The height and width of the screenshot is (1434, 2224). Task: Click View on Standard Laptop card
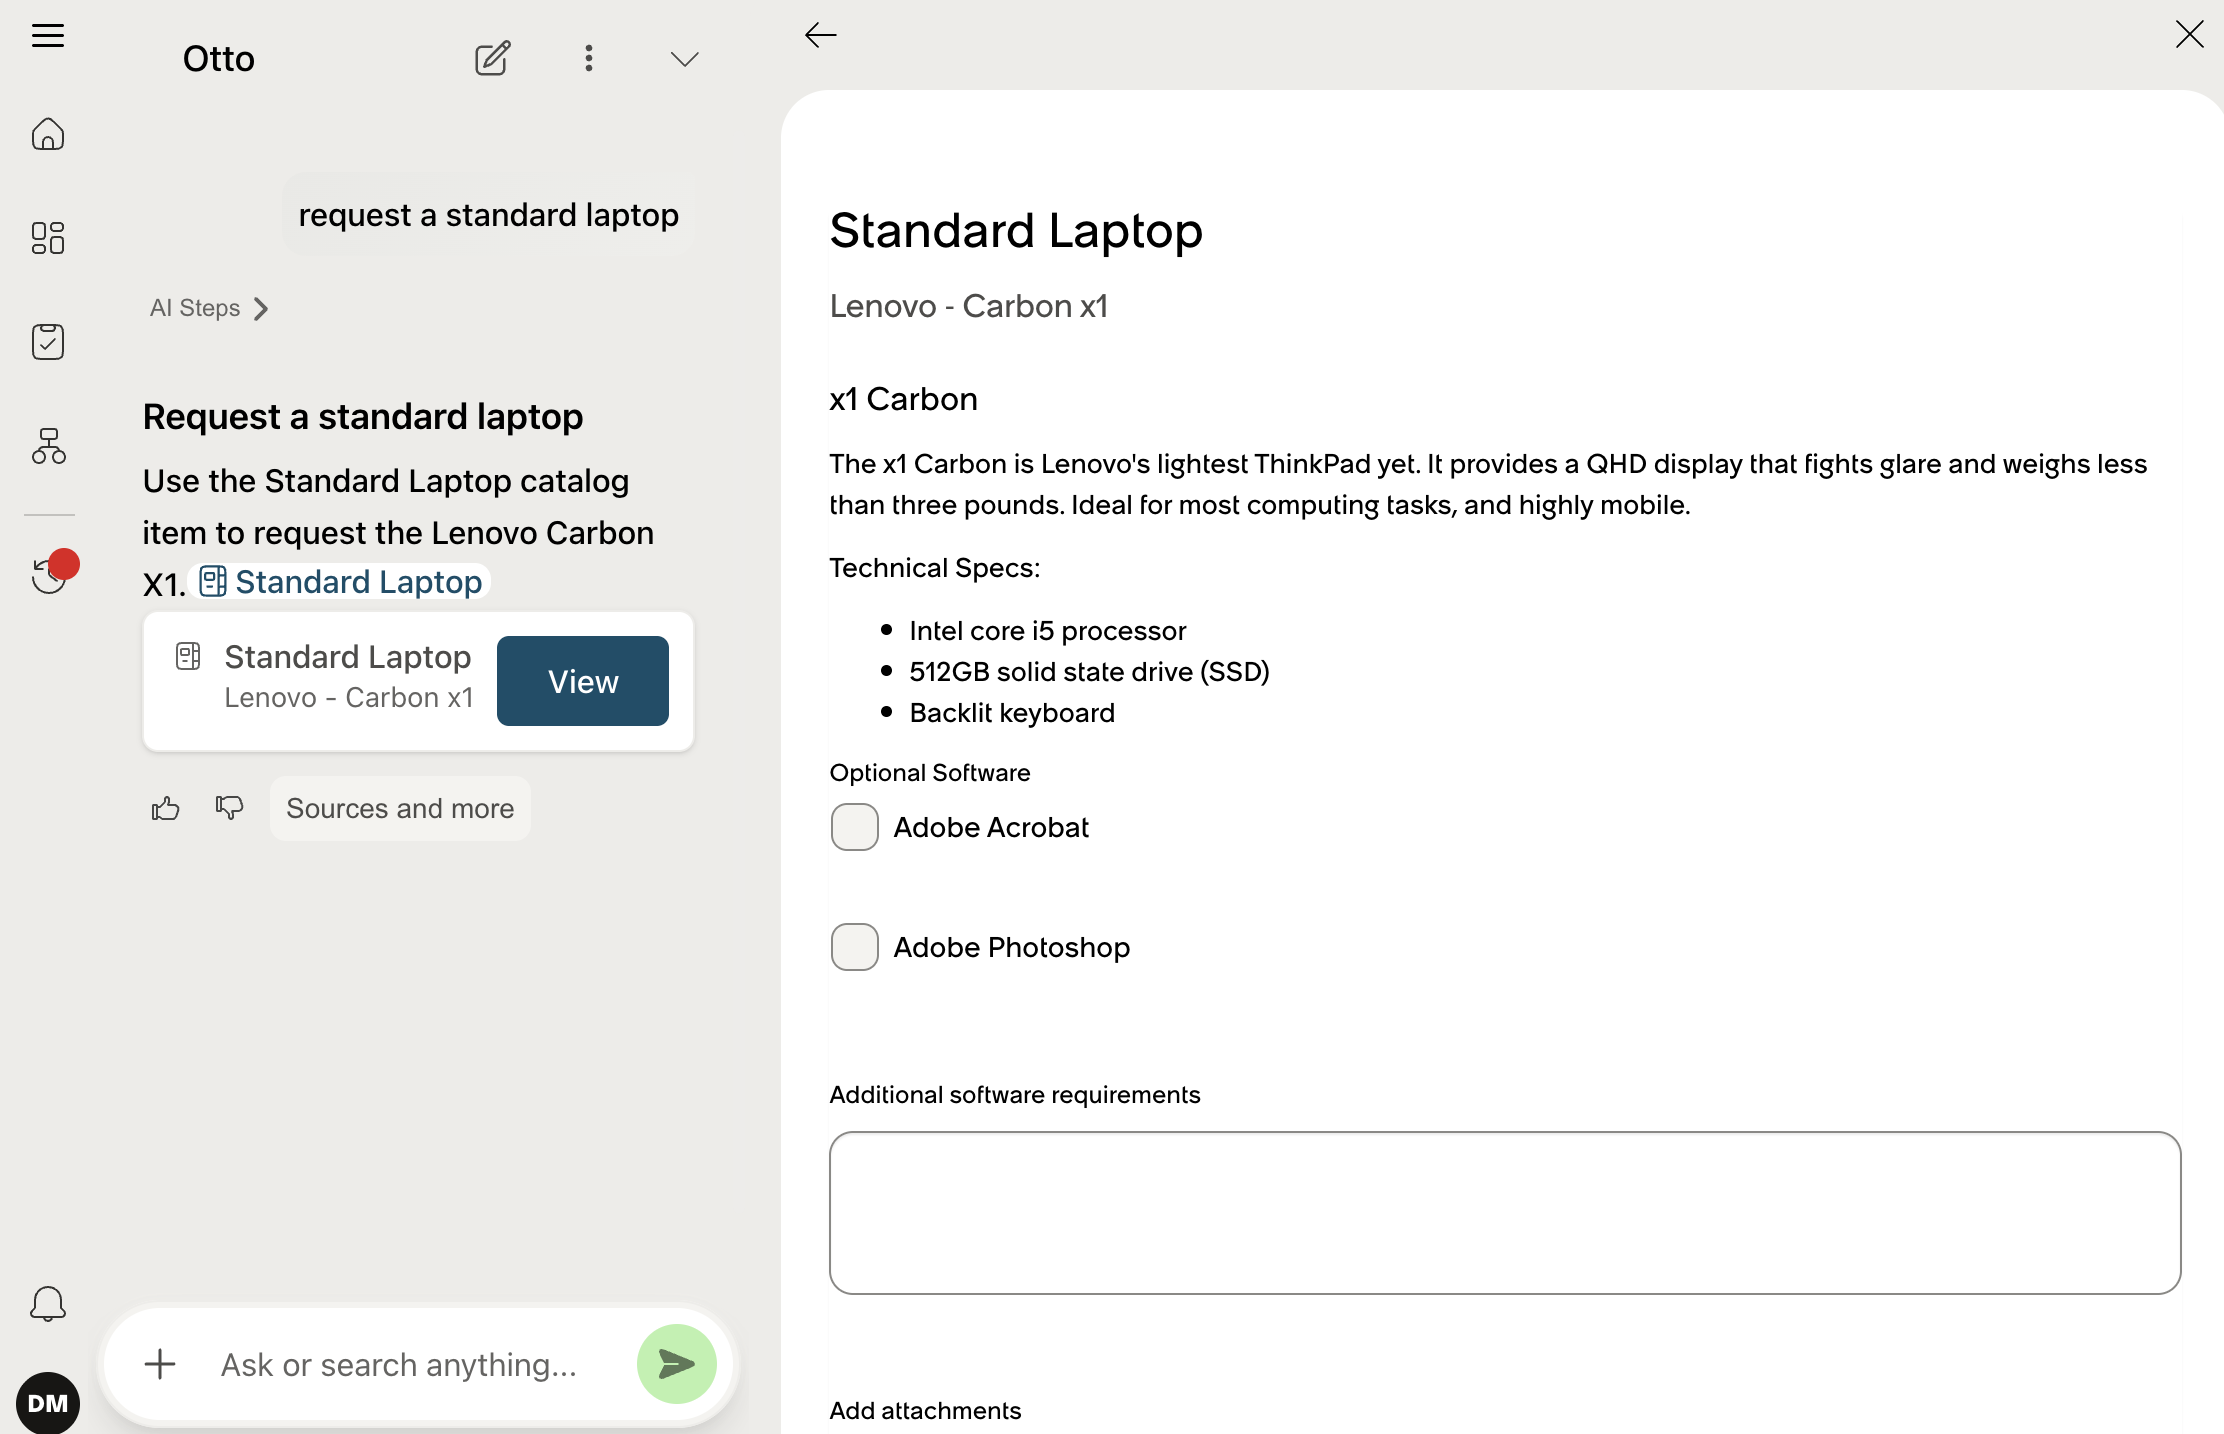tap(583, 681)
